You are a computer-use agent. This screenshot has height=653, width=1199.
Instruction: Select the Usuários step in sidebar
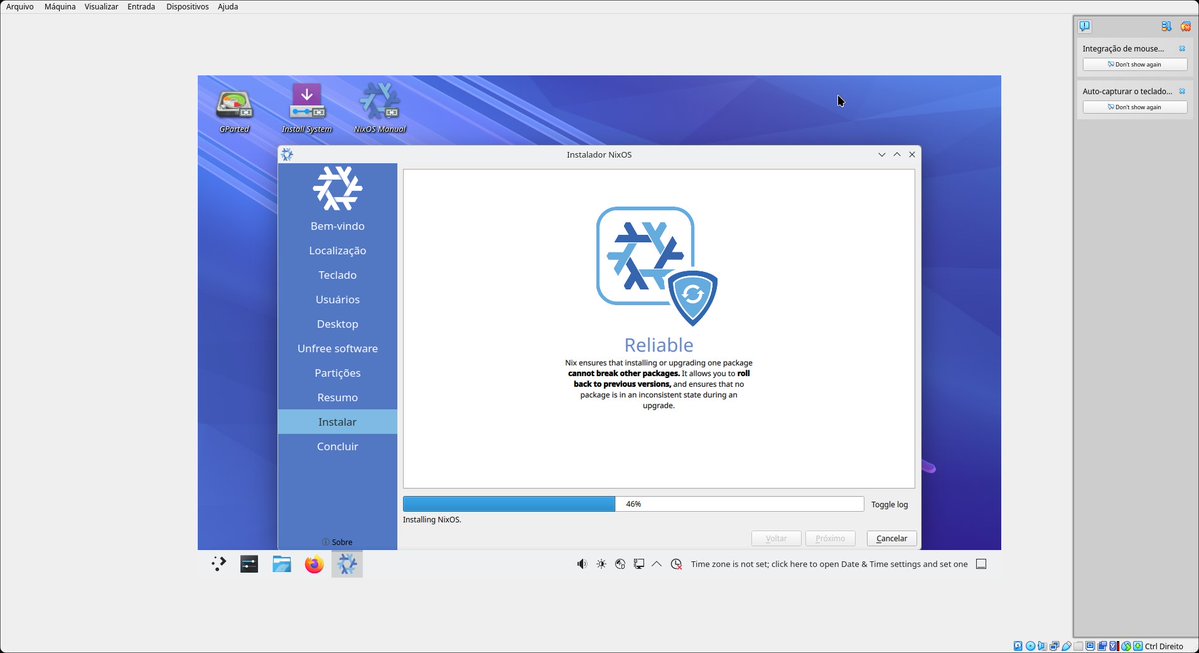[337, 300]
